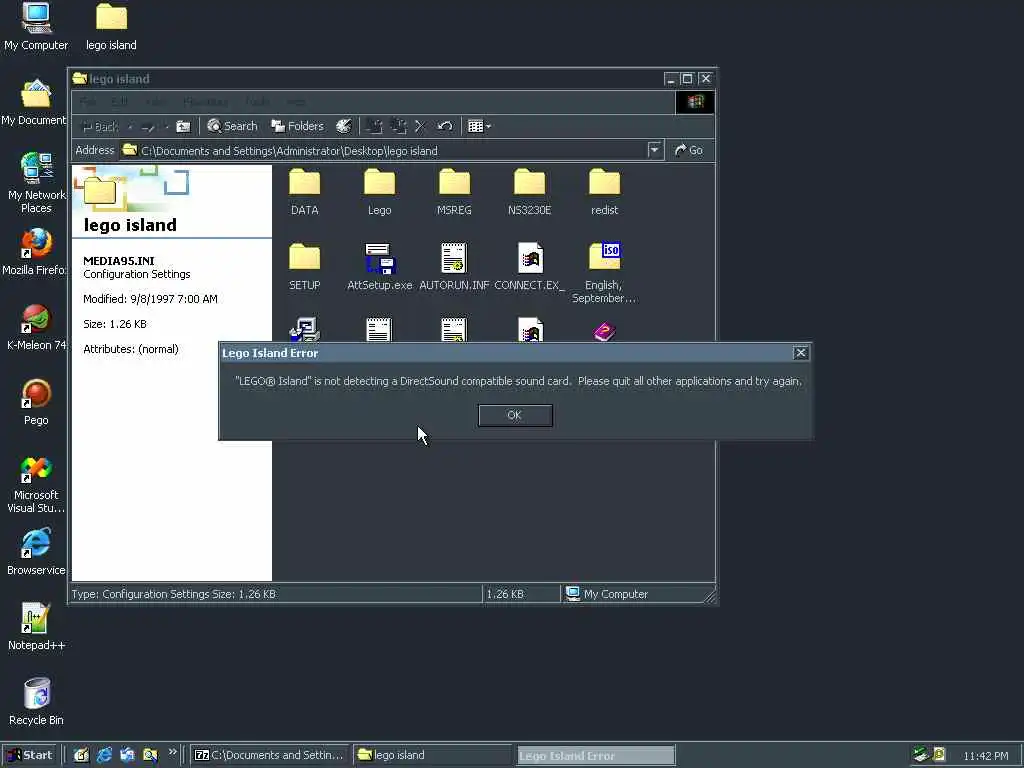Click the Undo toolbar icon
The width and height of the screenshot is (1024, 768).
click(445, 126)
